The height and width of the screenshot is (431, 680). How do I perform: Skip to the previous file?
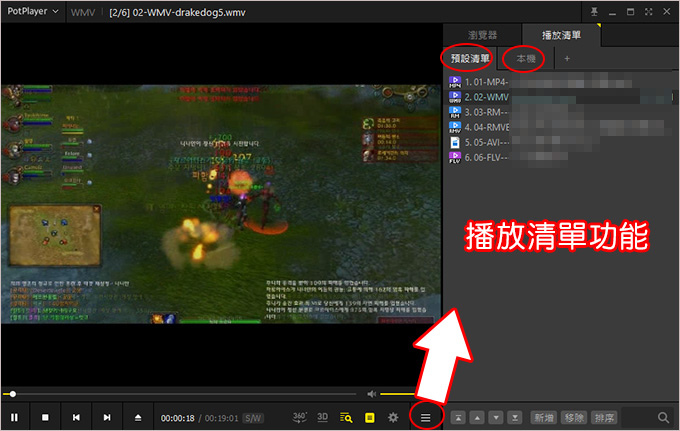pyautogui.click(x=76, y=417)
